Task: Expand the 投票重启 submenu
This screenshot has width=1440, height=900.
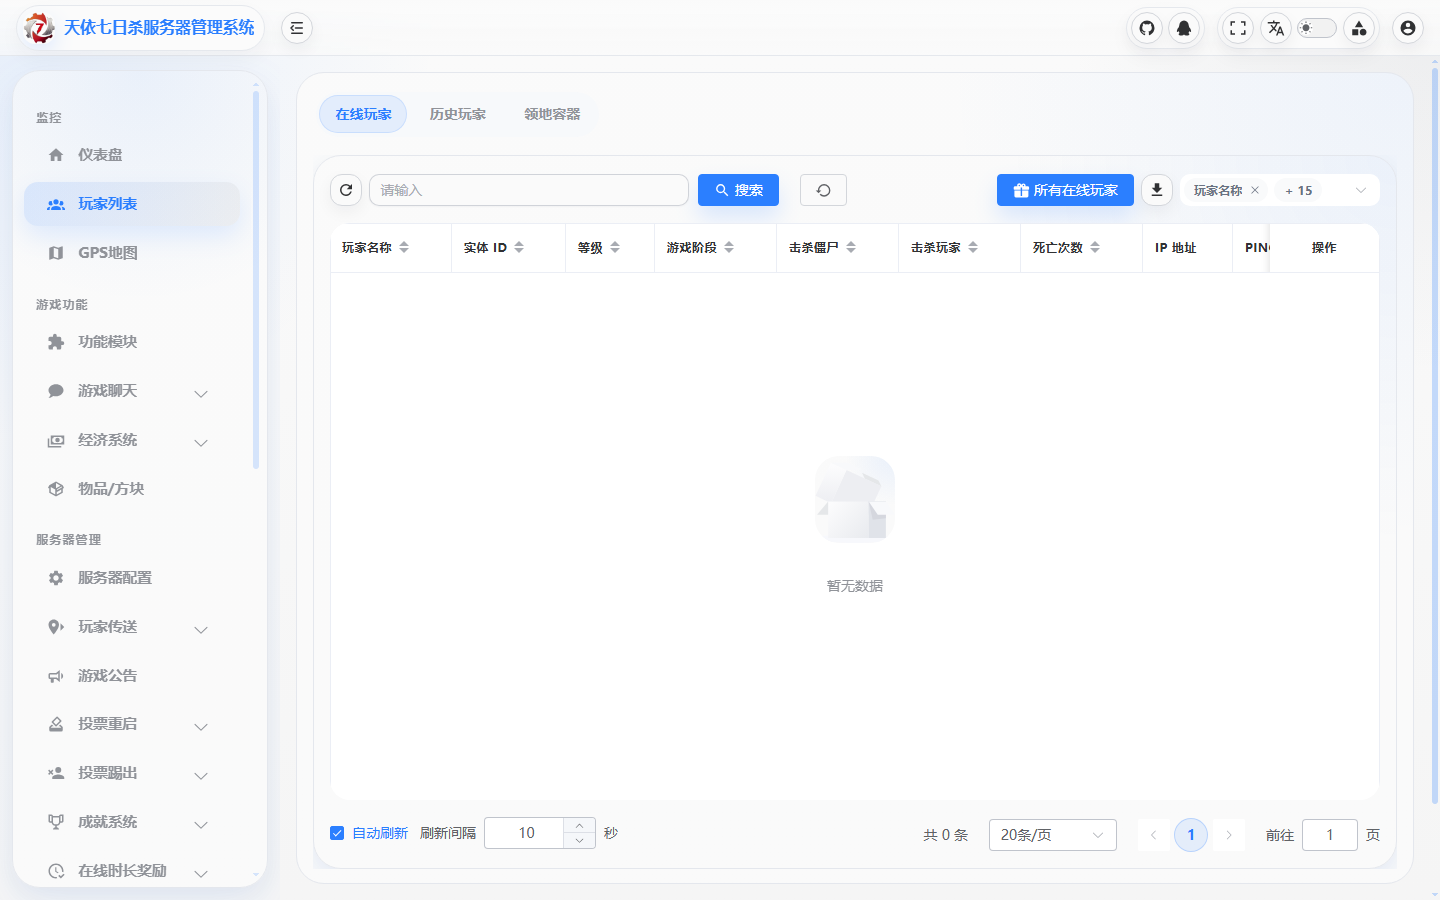Action: (132, 724)
